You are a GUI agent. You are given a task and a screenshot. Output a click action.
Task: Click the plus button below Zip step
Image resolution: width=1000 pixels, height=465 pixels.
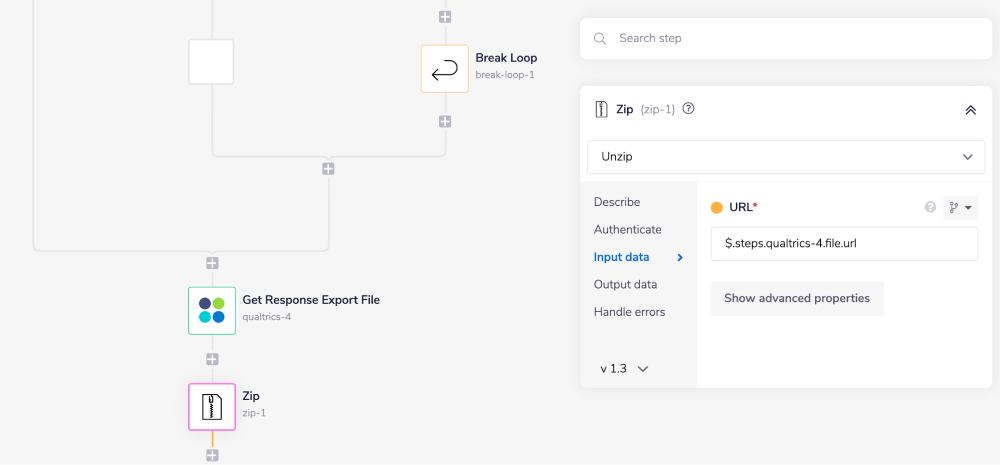click(212, 455)
